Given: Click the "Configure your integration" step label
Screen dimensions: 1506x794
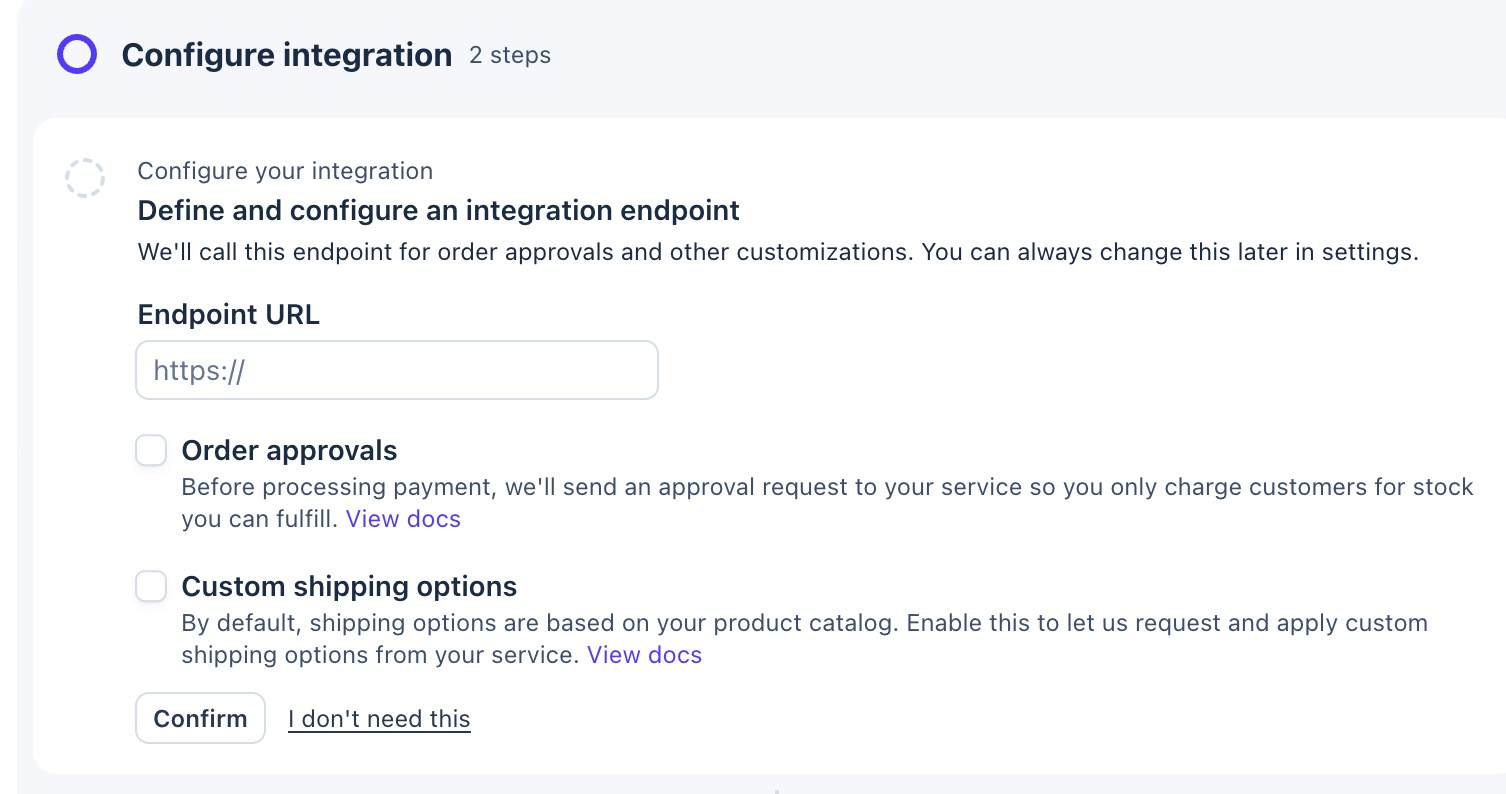Looking at the screenshot, I should 285,171.
